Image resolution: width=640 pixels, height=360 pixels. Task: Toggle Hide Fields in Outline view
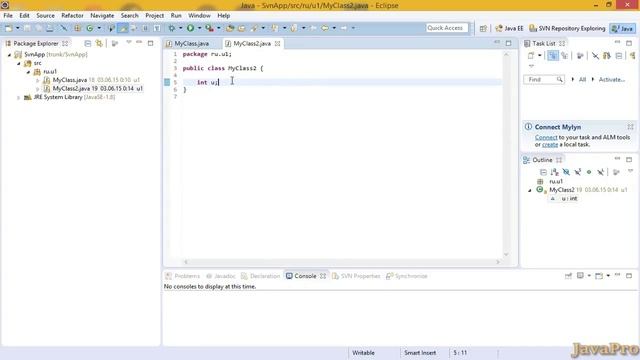pyautogui.click(x=566, y=172)
